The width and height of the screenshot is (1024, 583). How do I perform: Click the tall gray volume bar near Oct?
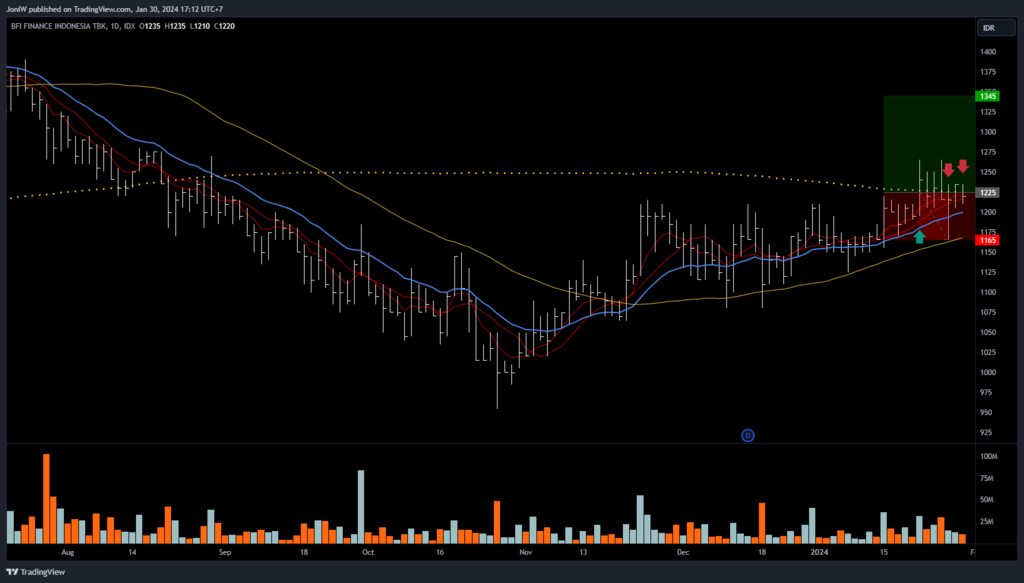pos(360,506)
